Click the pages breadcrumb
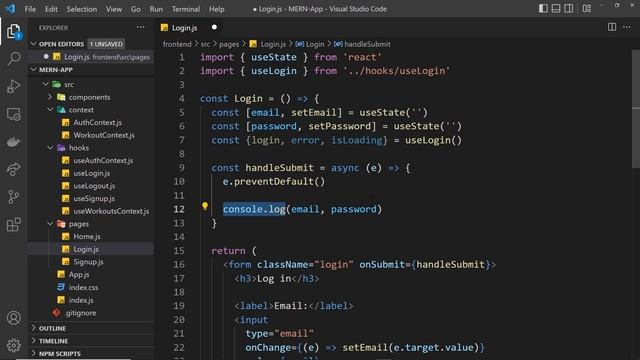640x360 pixels. pyautogui.click(x=229, y=44)
